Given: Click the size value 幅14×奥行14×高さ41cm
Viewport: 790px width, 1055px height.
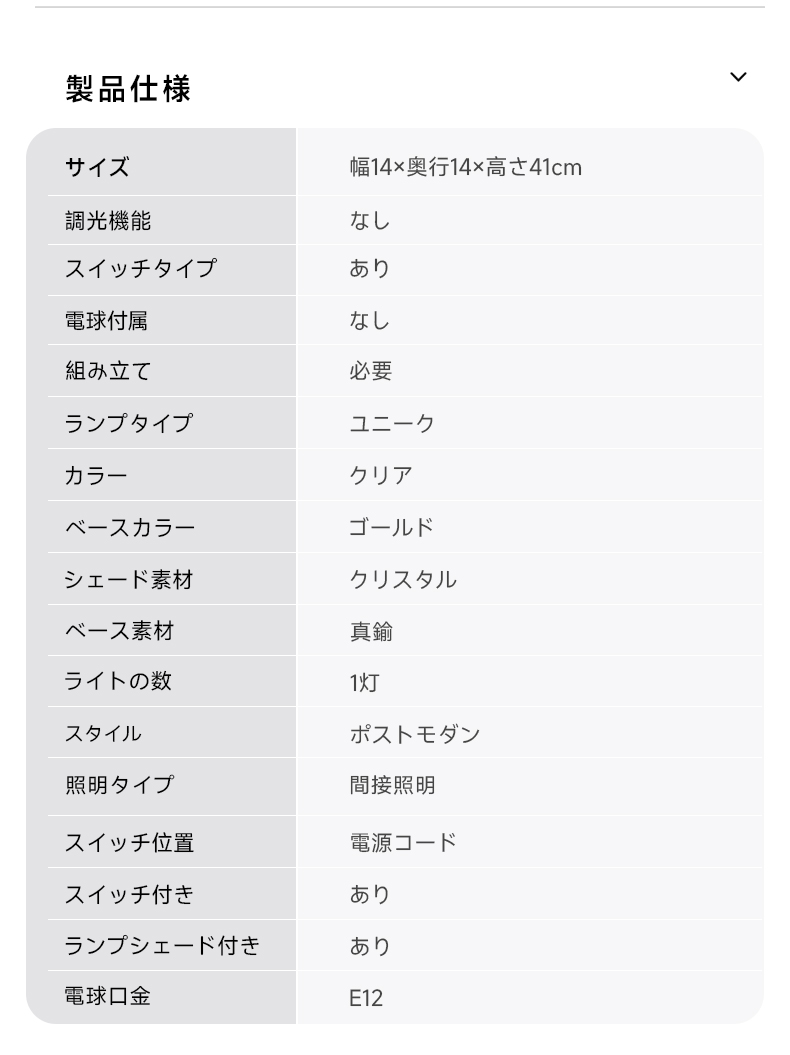Looking at the screenshot, I should [x=466, y=167].
